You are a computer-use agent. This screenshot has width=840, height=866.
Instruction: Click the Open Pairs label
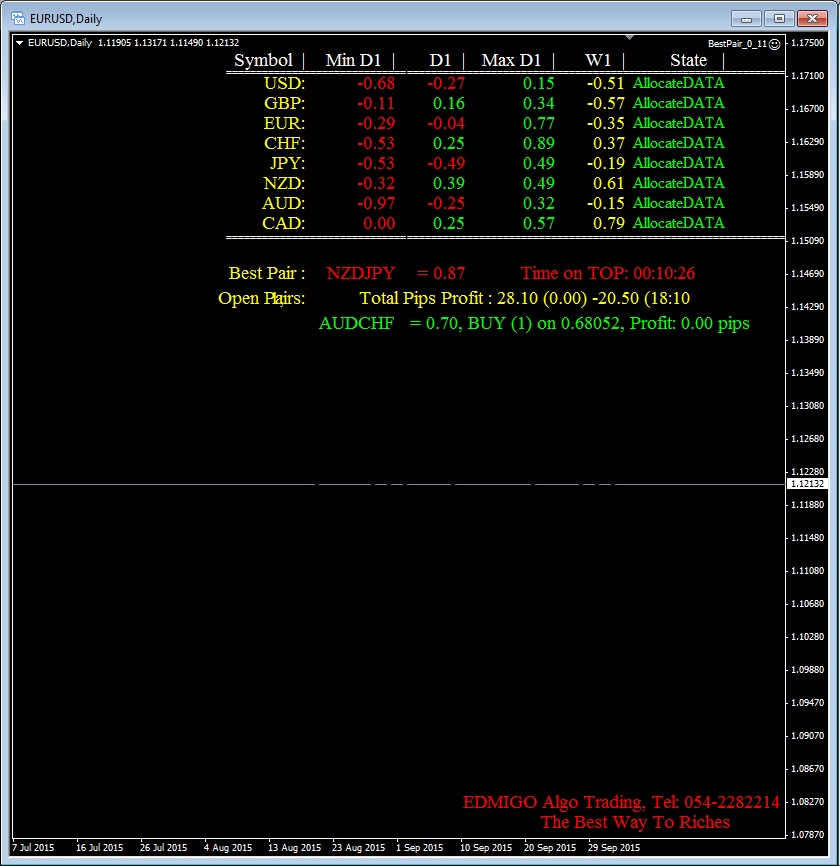[261, 298]
